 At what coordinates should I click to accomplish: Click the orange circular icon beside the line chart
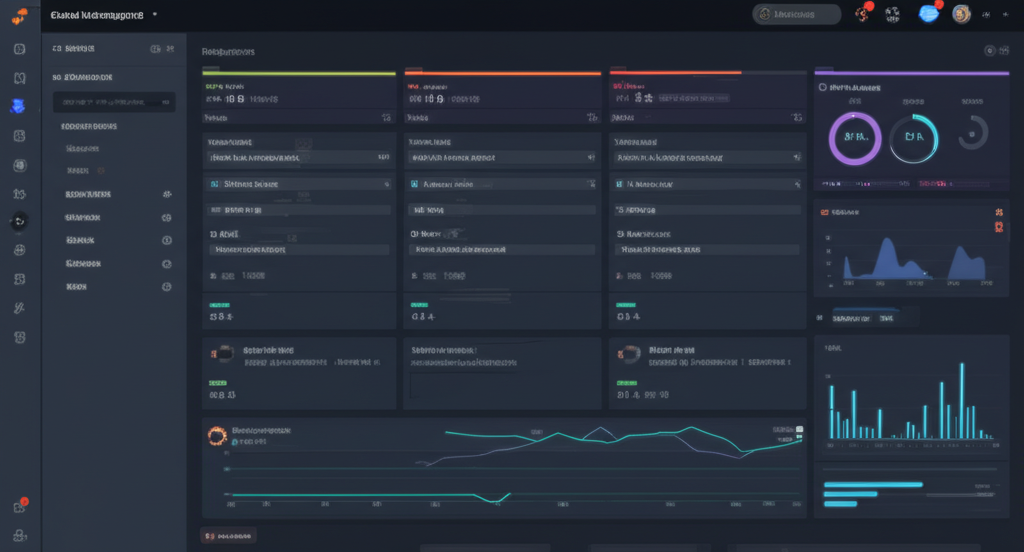coord(214,434)
